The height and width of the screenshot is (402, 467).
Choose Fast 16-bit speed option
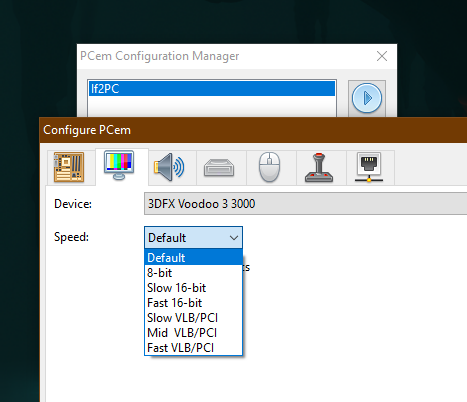pos(193,303)
